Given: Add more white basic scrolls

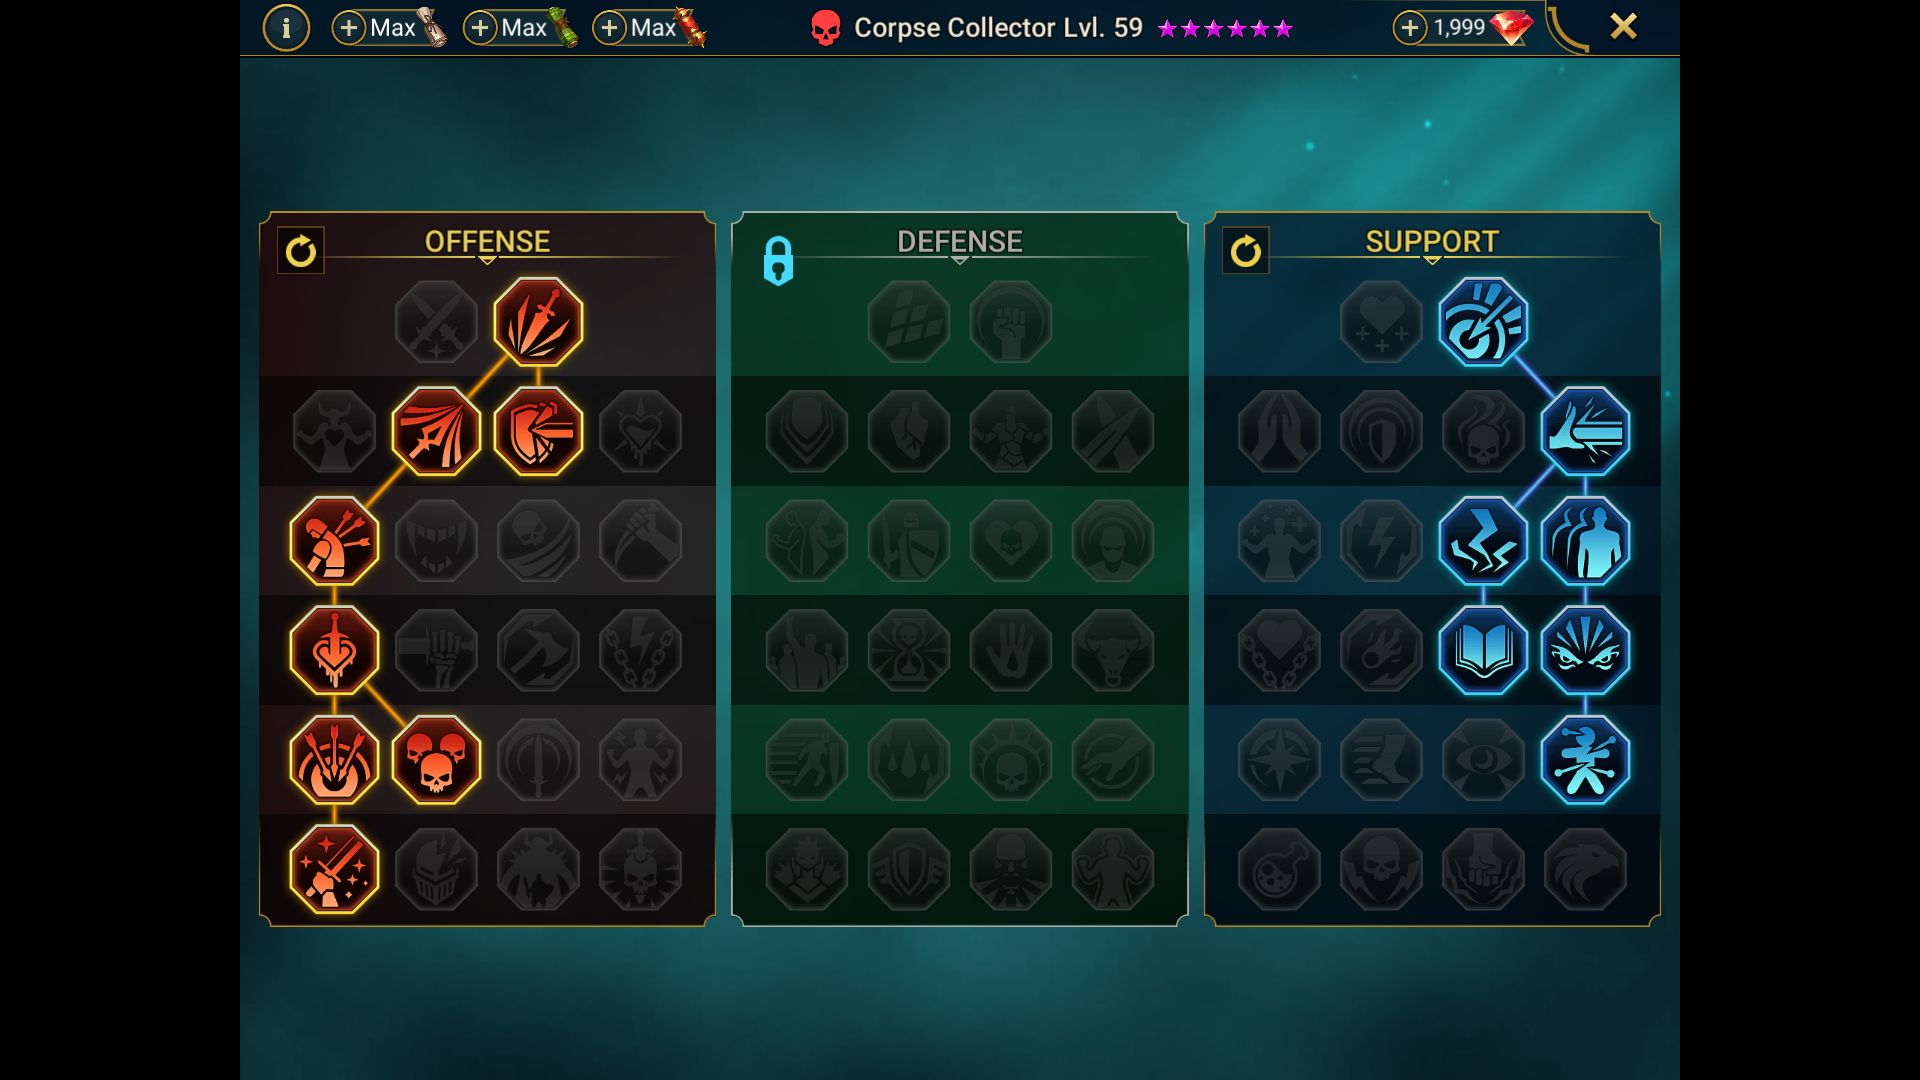Looking at the screenshot, I should pos(348,28).
